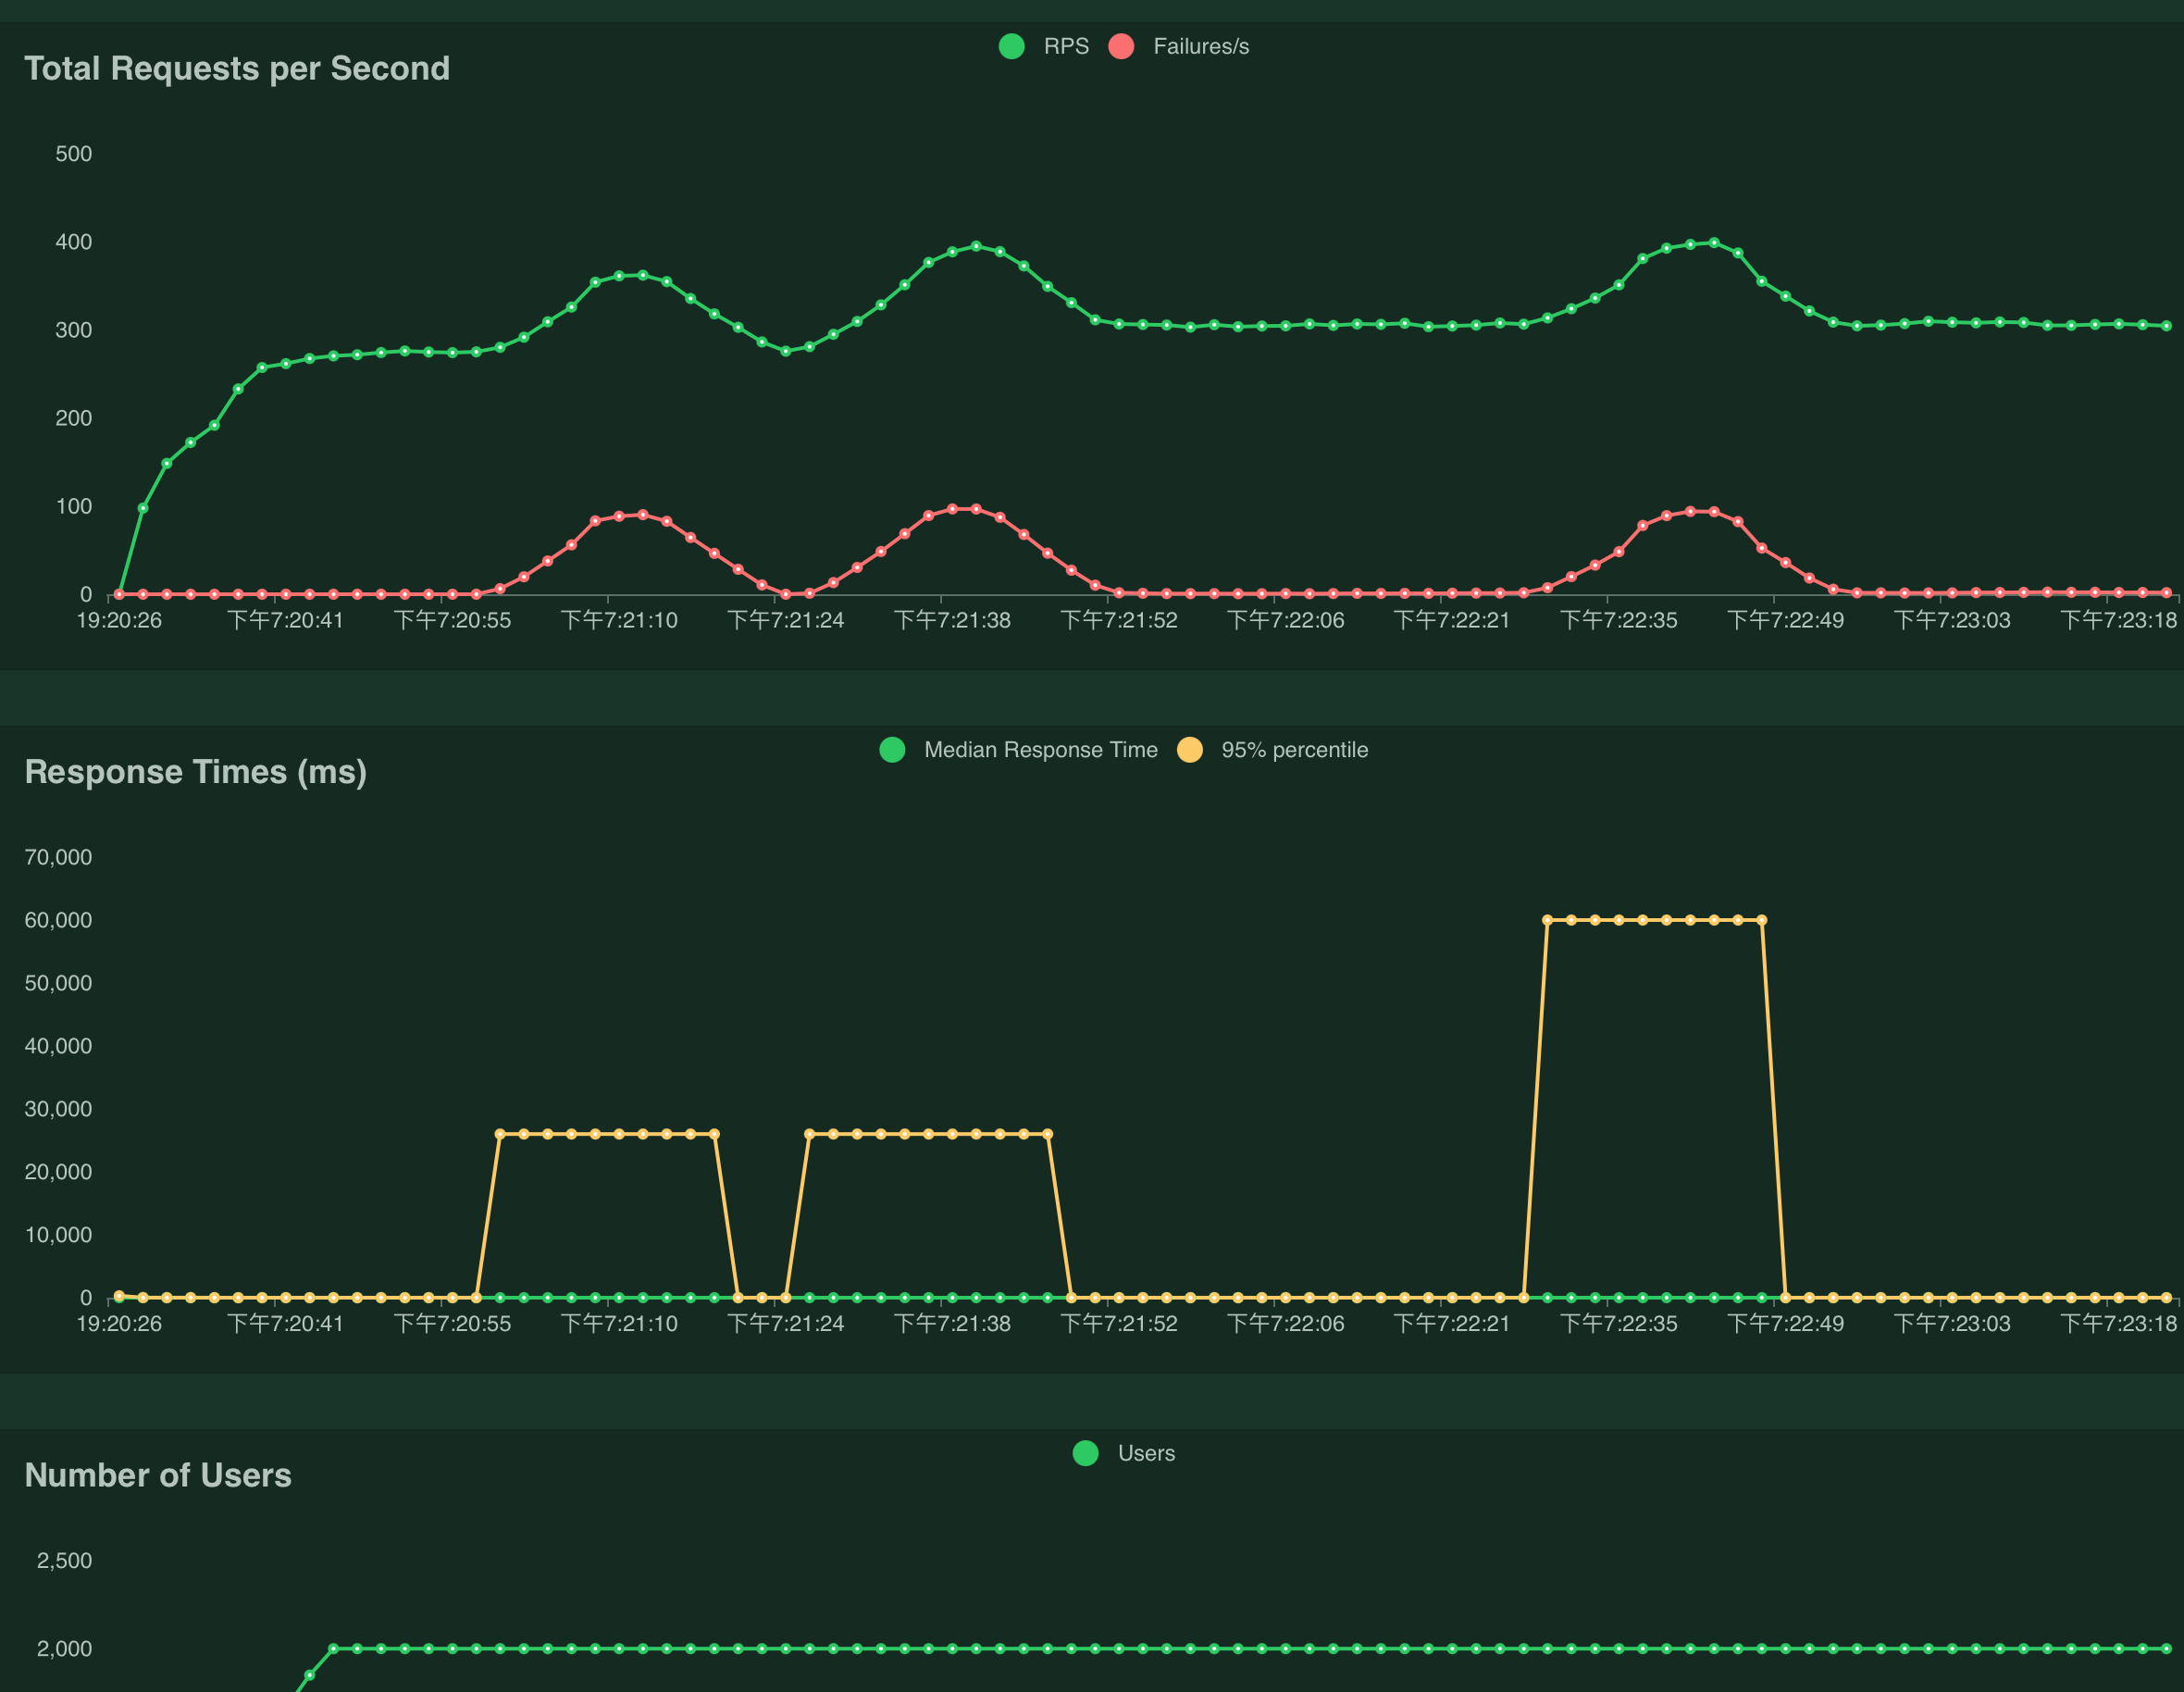The width and height of the screenshot is (2184, 1692).
Task: Click the final RPS data point at chart end
Action: 2167,326
